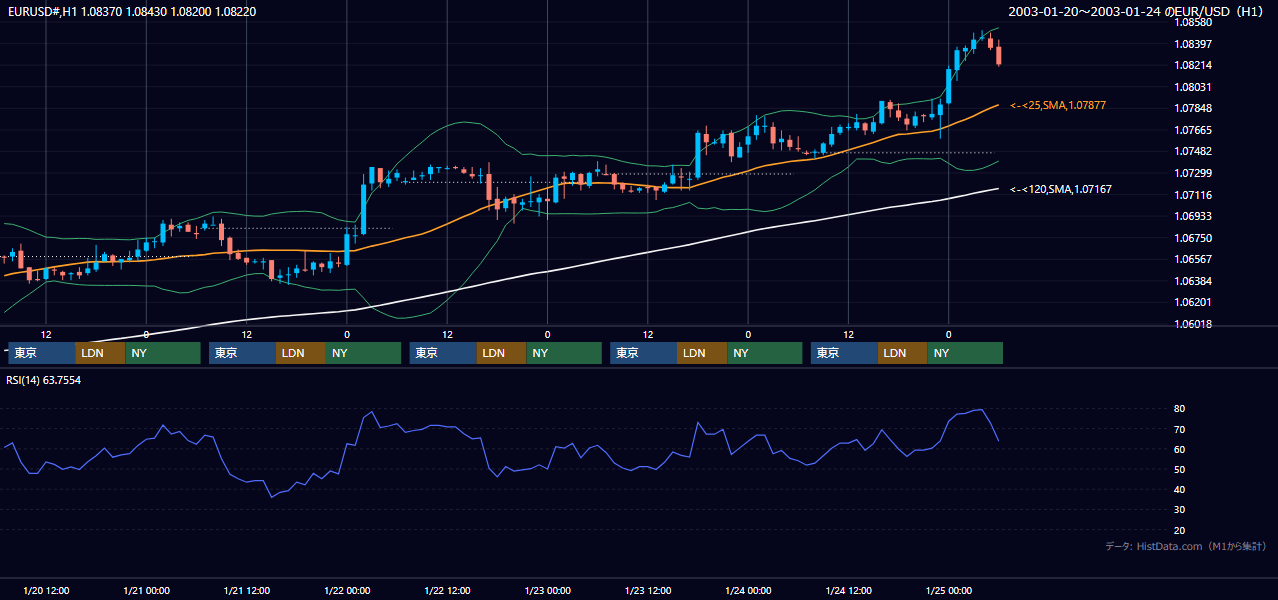Click RSI scale value 80
This screenshot has width=1278, height=600.
pyautogui.click(x=1180, y=409)
